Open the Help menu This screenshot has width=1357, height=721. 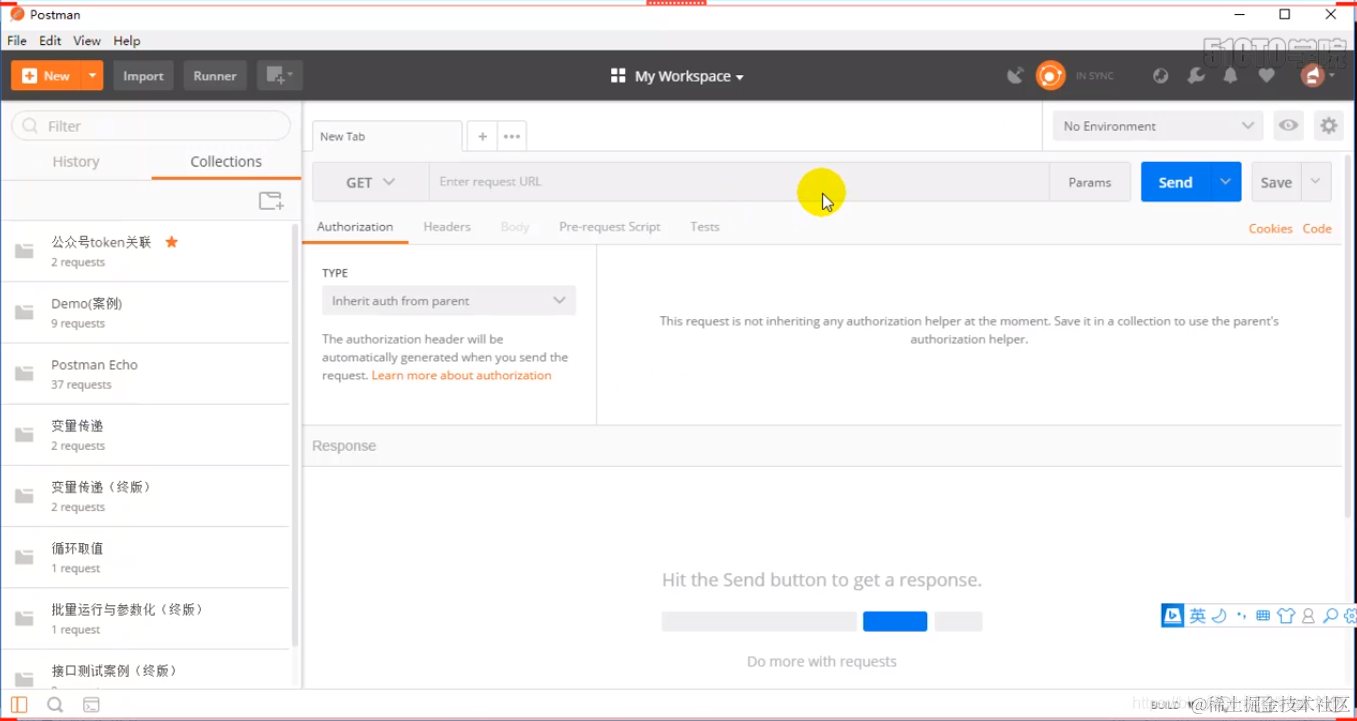pyautogui.click(x=127, y=41)
